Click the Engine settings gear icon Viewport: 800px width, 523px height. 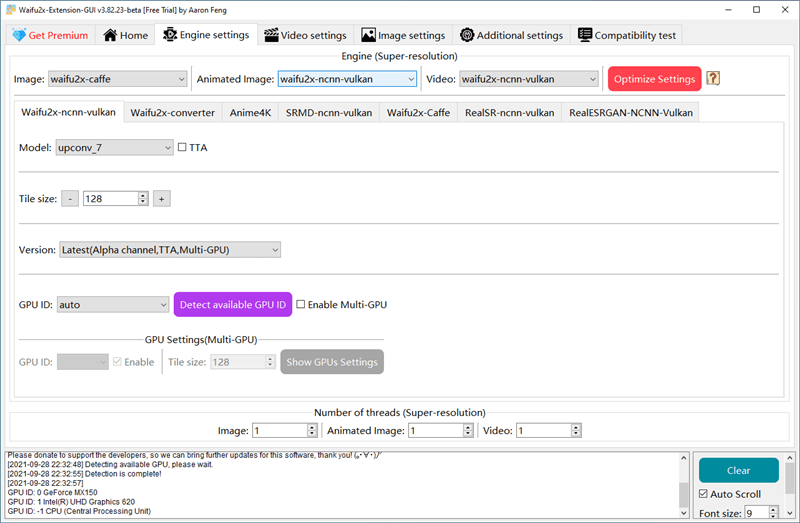pyautogui.click(x=170, y=35)
